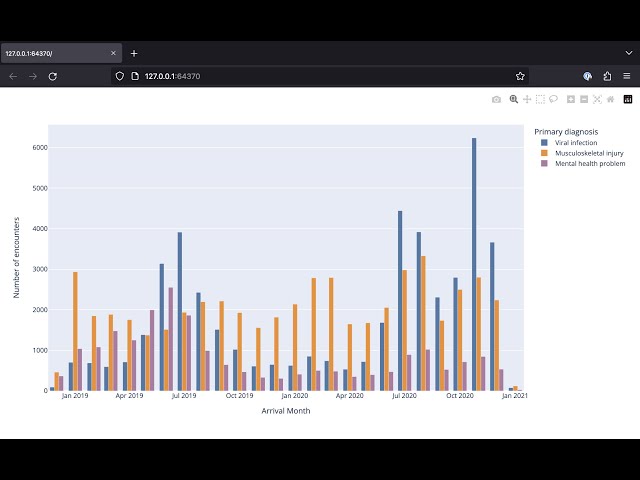Select the Zoom tool in modebar
640x480 pixels.
[x=514, y=99]
